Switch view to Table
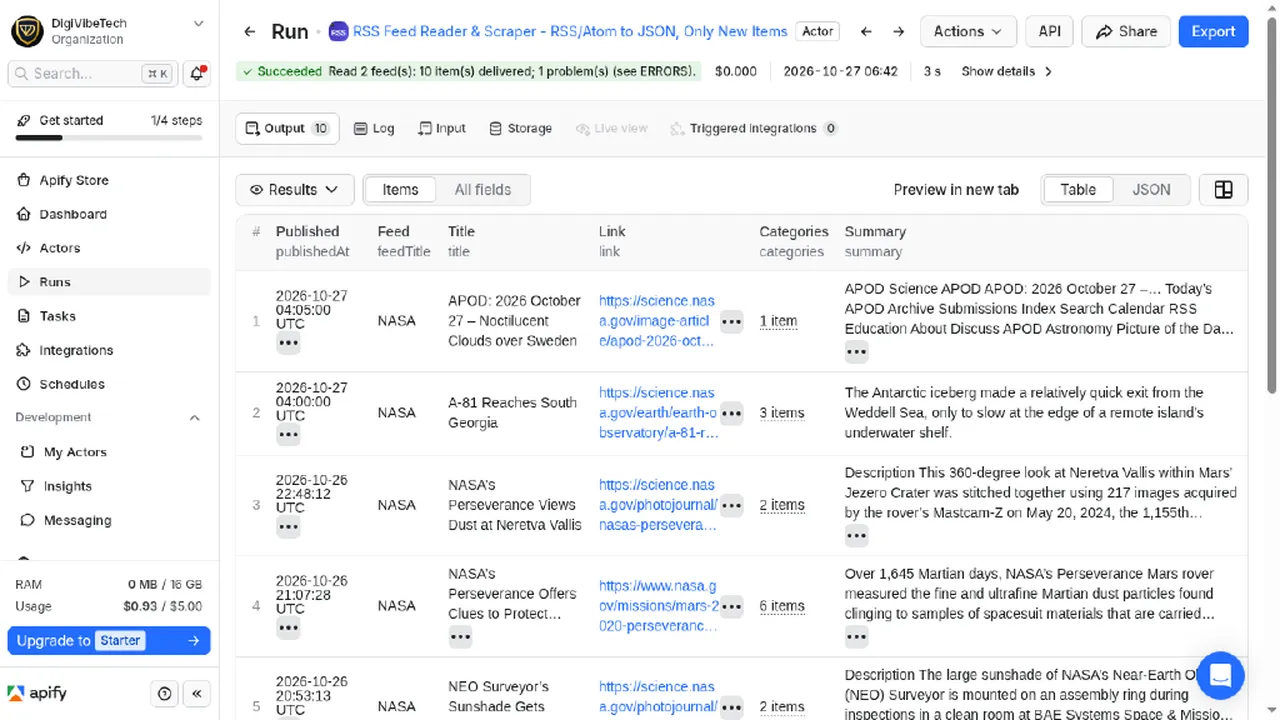The height and width of the screenshot is (720, 1280). 1078,190
